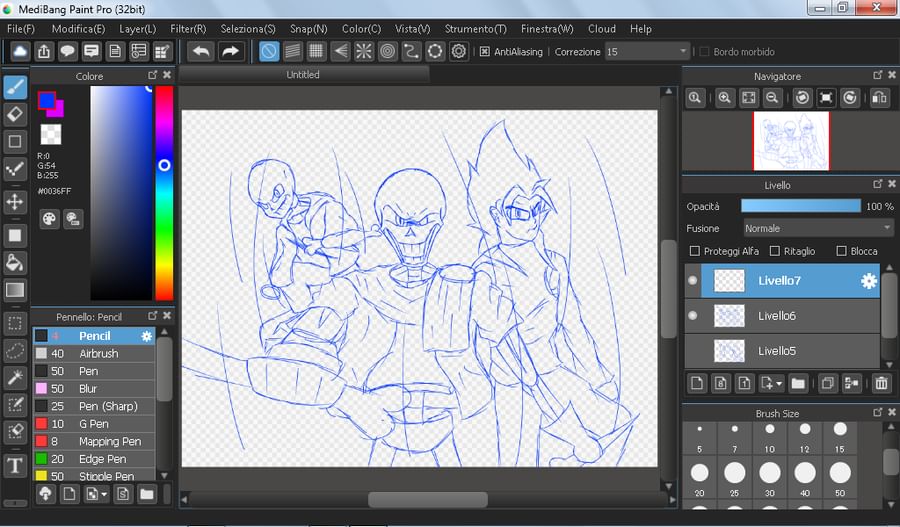Enable the Blocca checkbox
Viewport: 900px width, 527px height.
pos(841,251)
